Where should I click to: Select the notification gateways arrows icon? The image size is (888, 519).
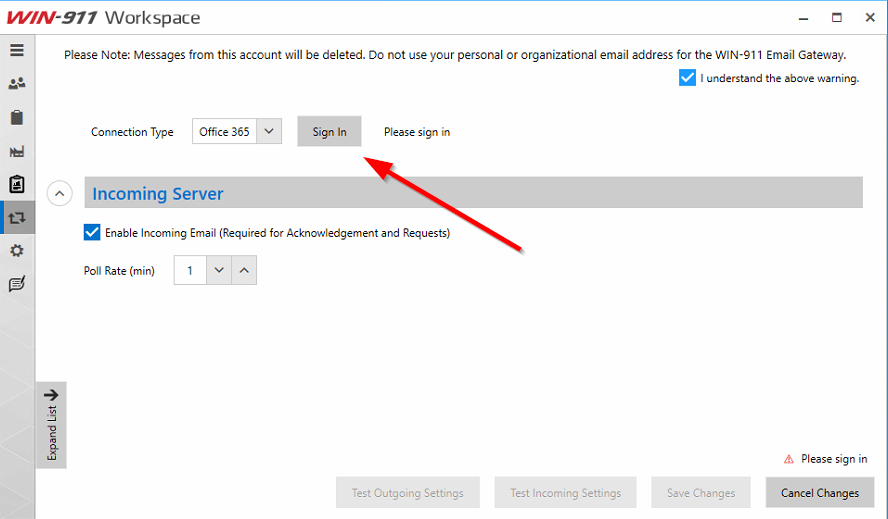click(x=17, y=218)
